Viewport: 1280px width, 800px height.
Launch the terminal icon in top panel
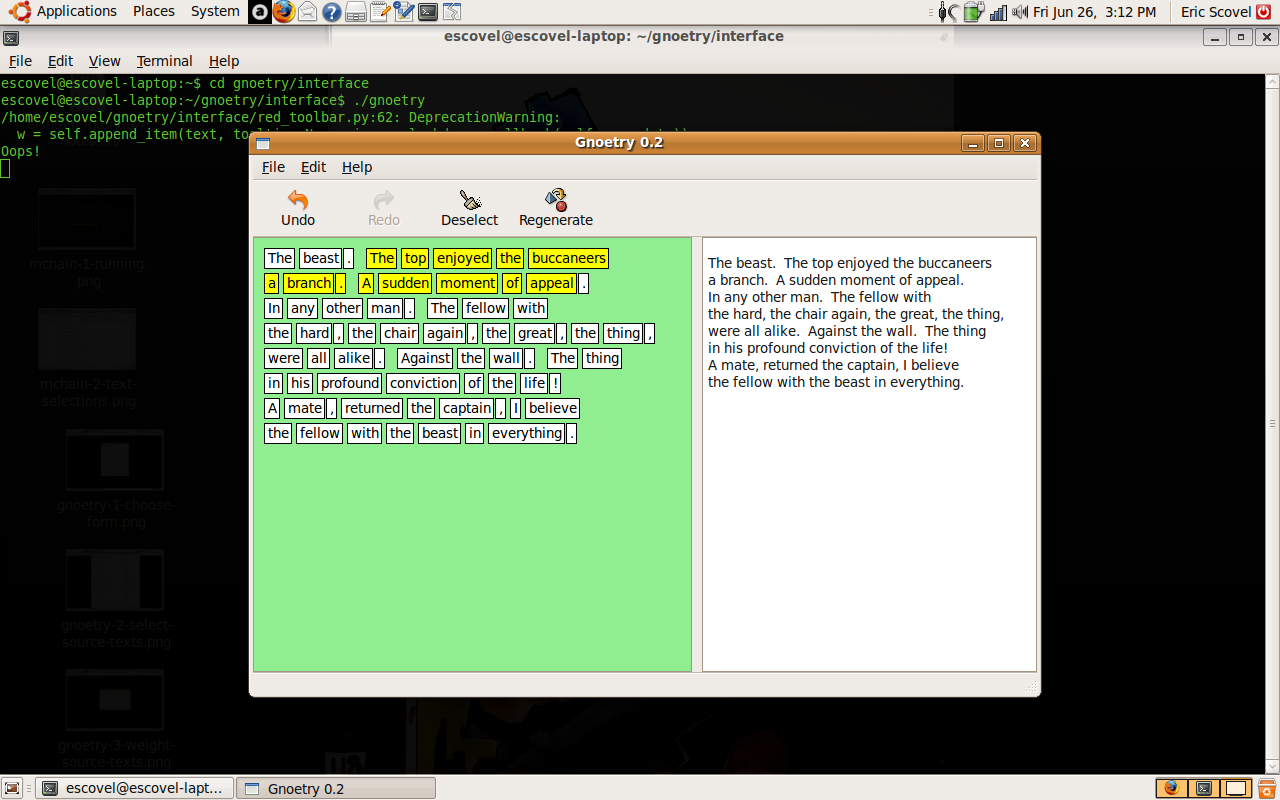(428, 12)
